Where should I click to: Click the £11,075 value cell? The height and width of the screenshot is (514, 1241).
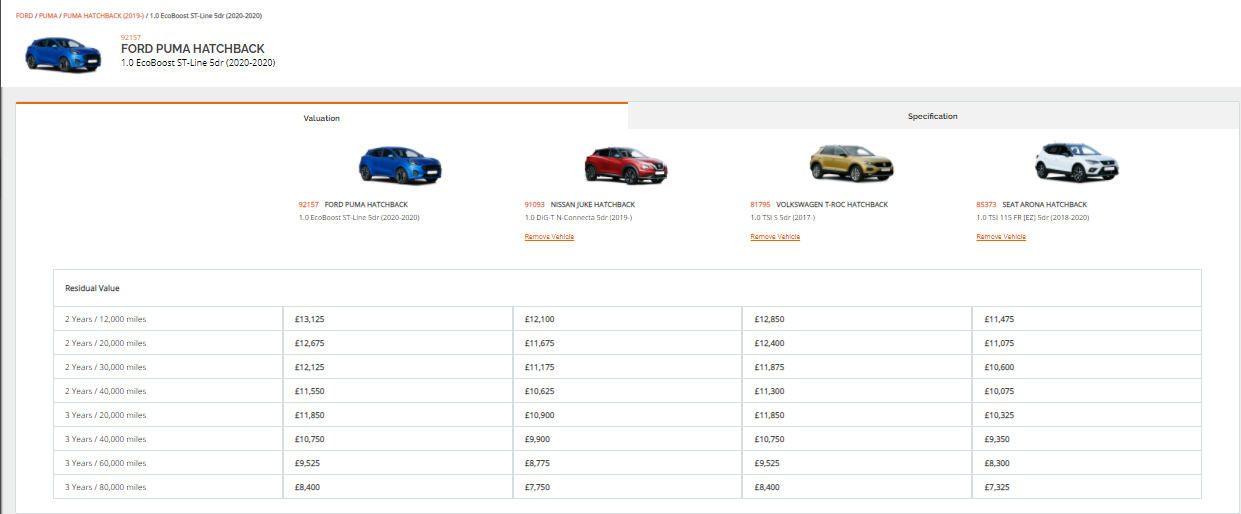click(x=1087, y=343)
